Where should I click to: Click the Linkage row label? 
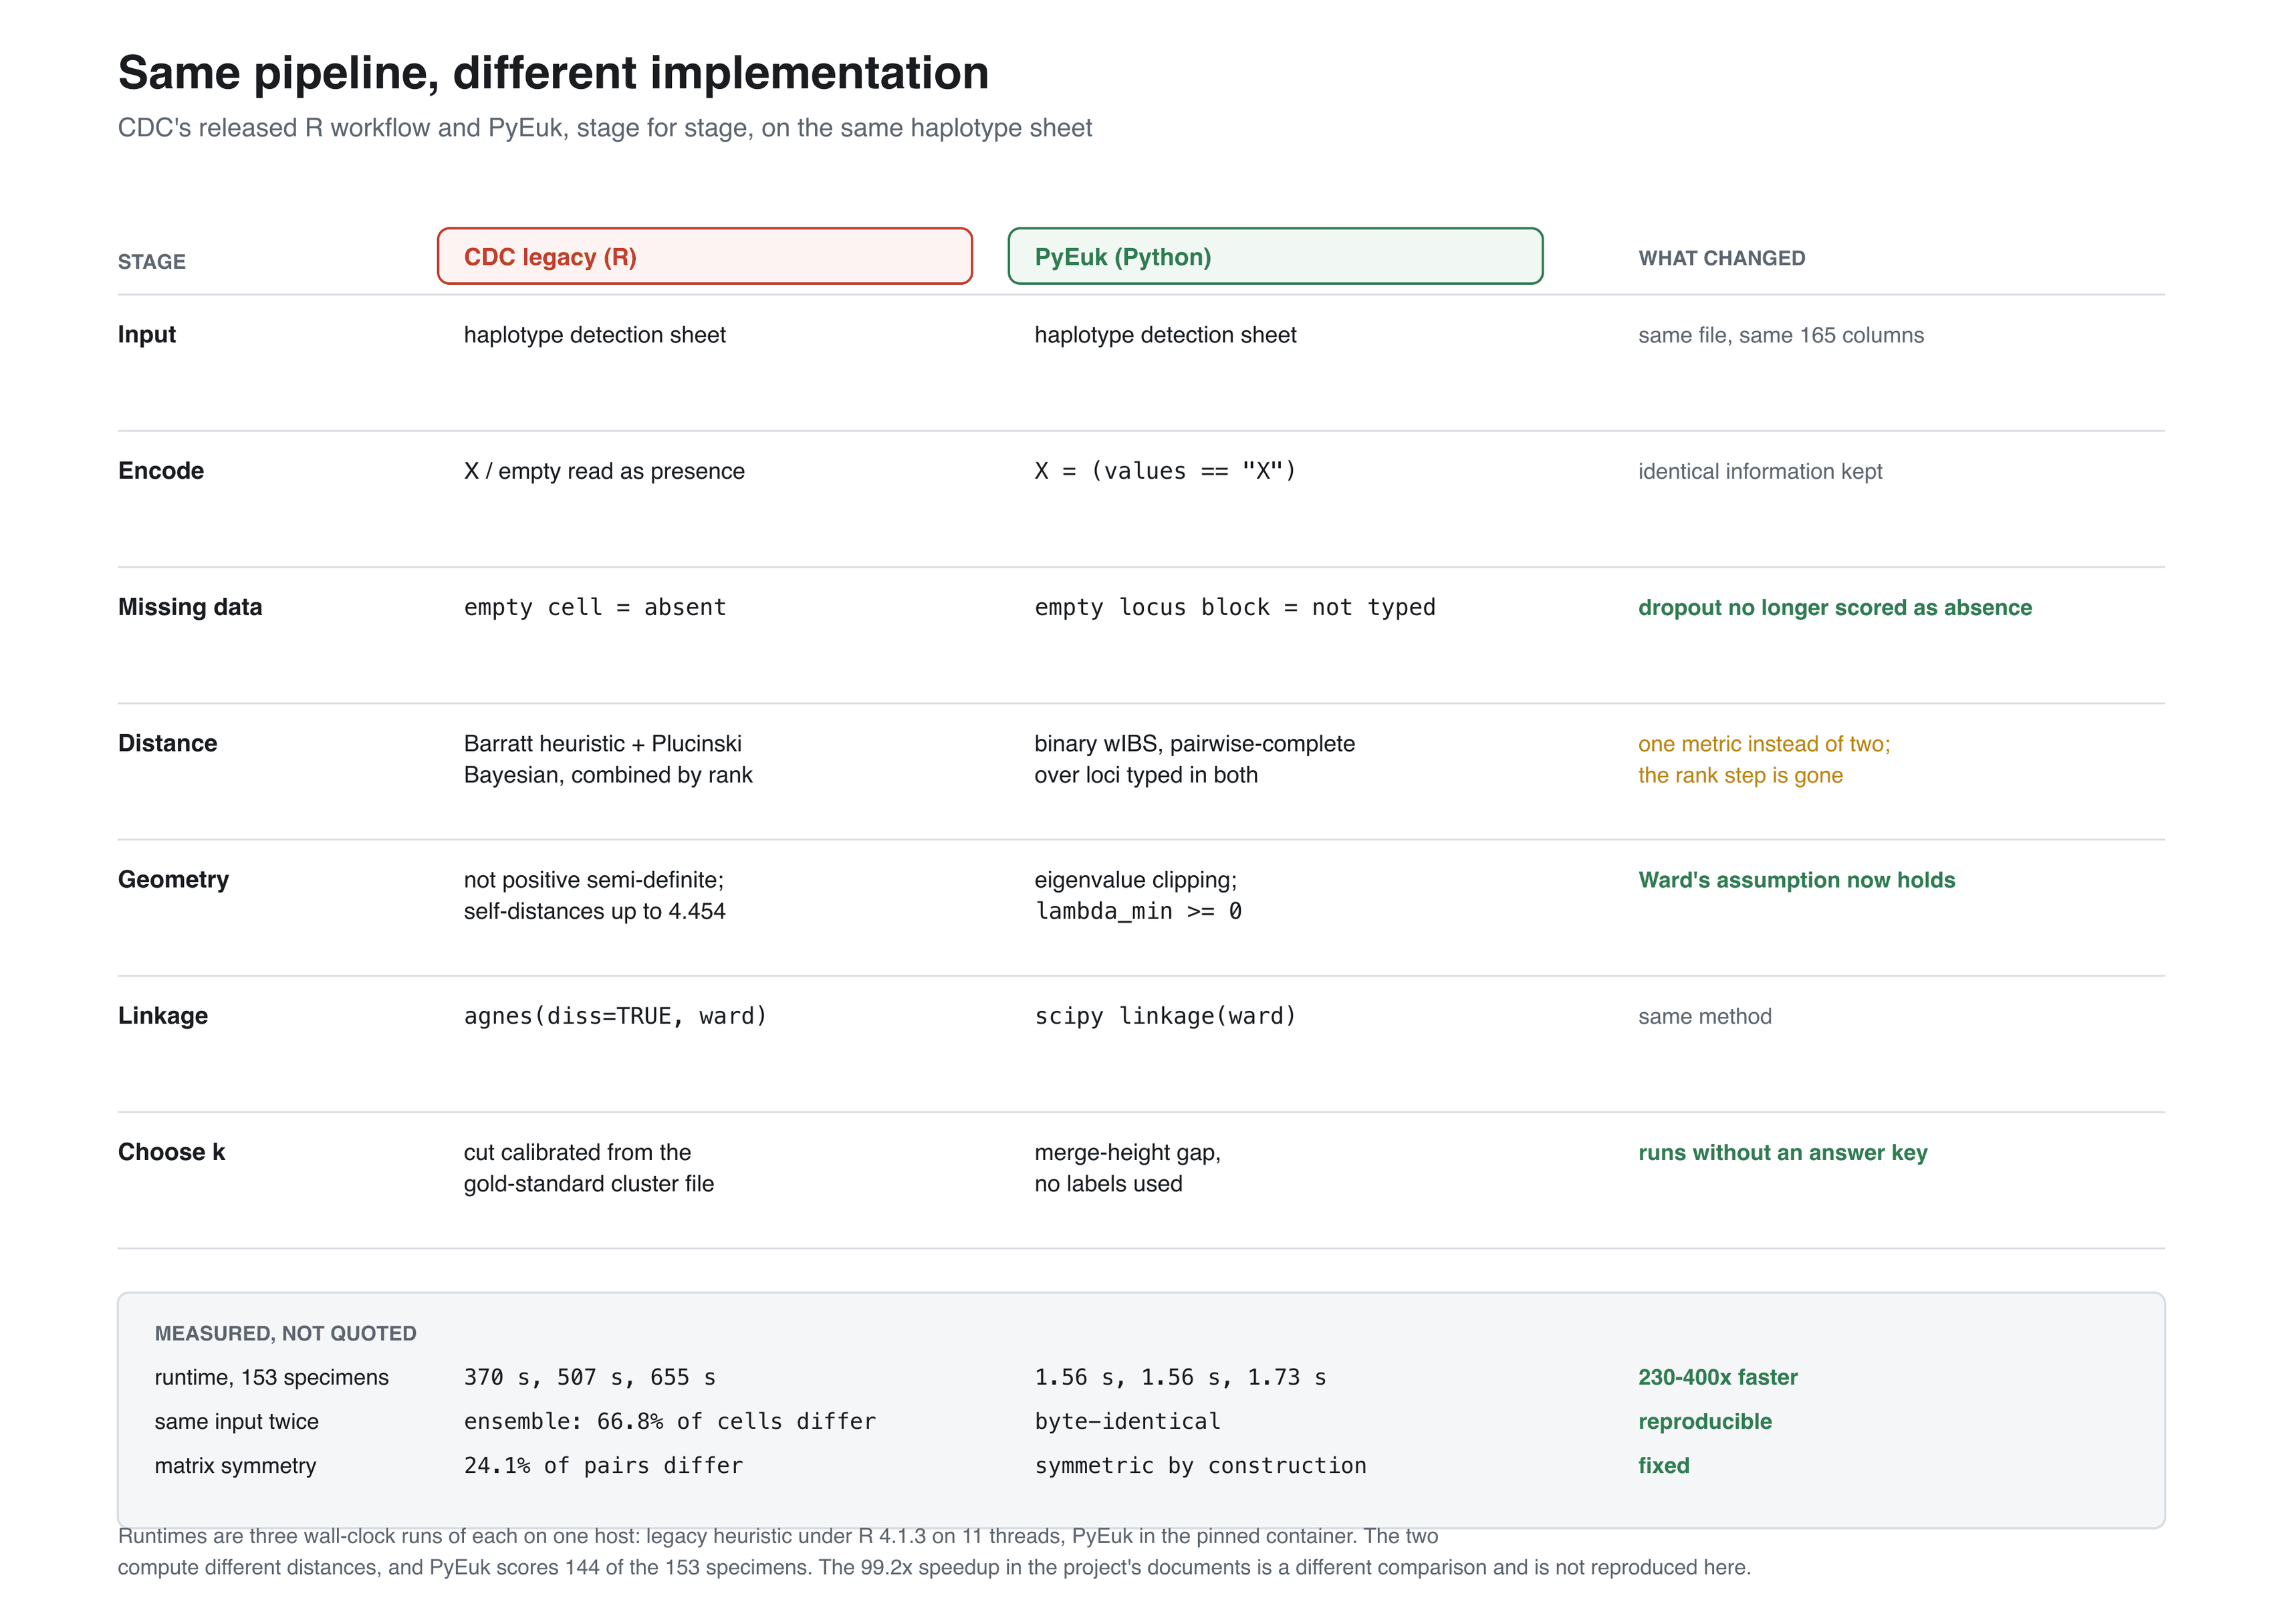(163, 1015)
